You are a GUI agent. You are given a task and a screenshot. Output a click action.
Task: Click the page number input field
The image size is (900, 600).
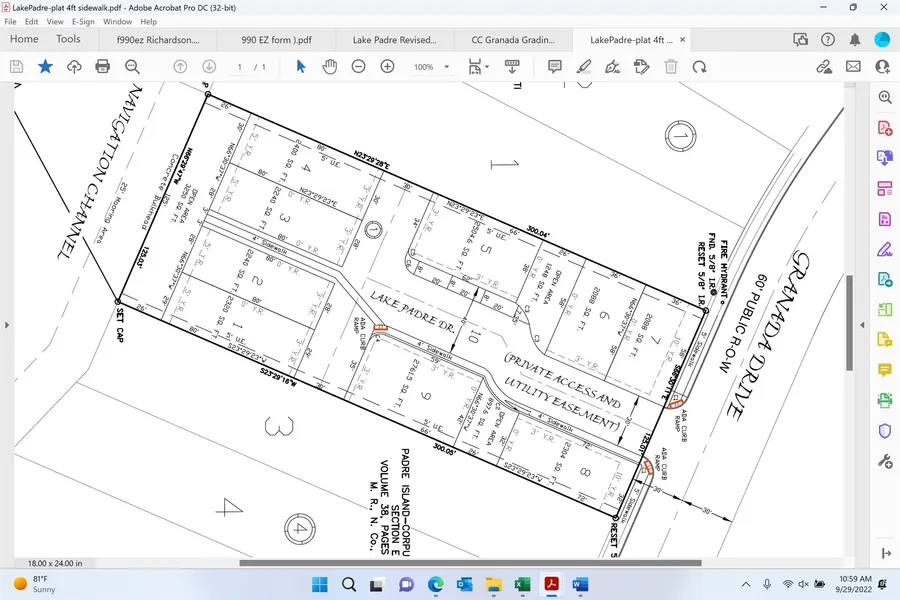tap(241, 67)
